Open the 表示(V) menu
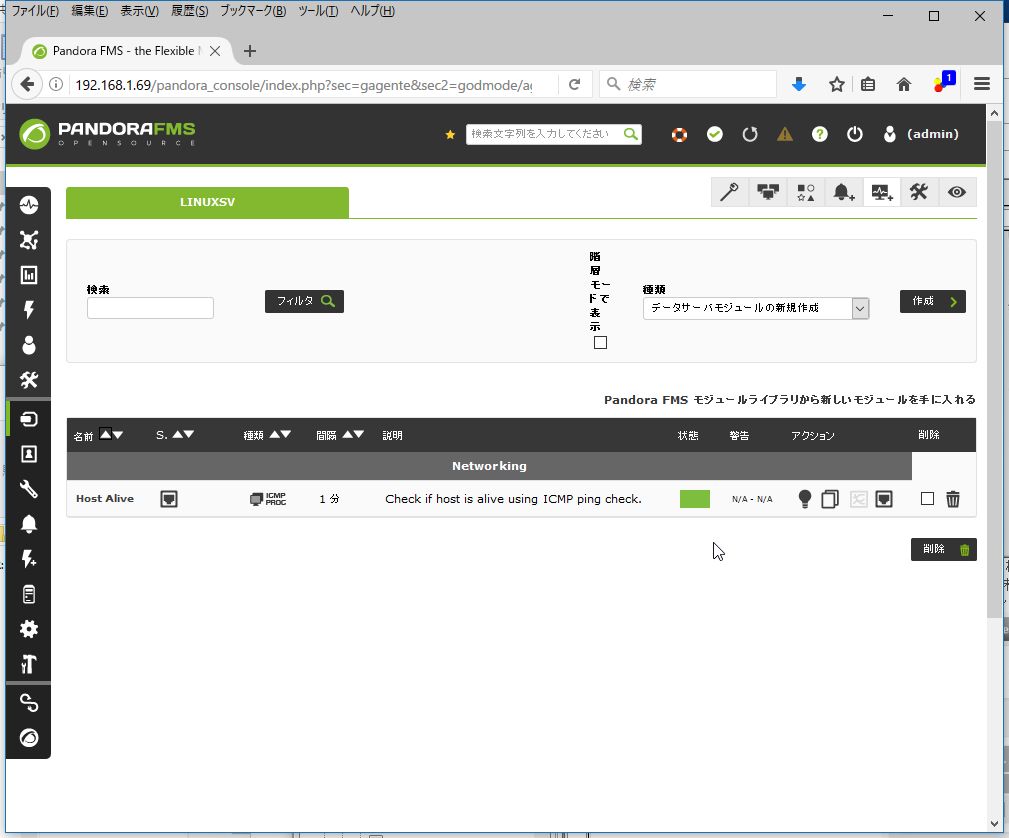 tap(140, 11)
